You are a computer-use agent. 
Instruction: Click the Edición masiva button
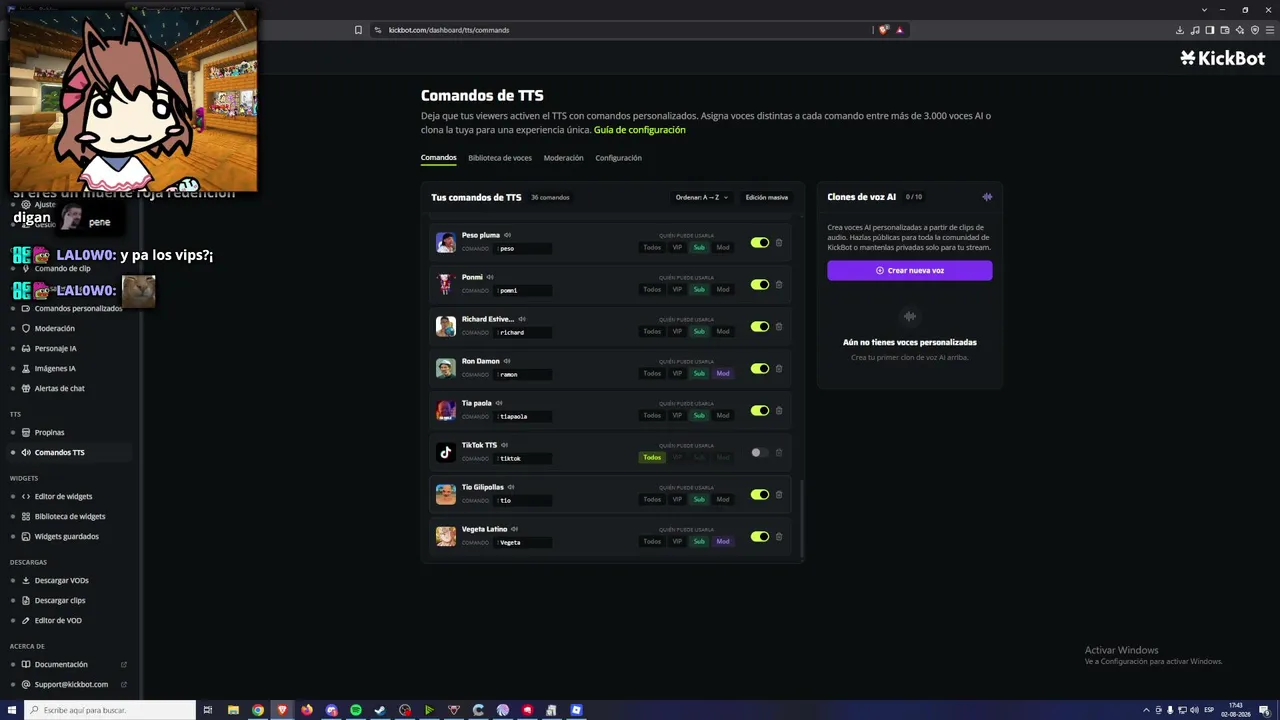(767, 197)
